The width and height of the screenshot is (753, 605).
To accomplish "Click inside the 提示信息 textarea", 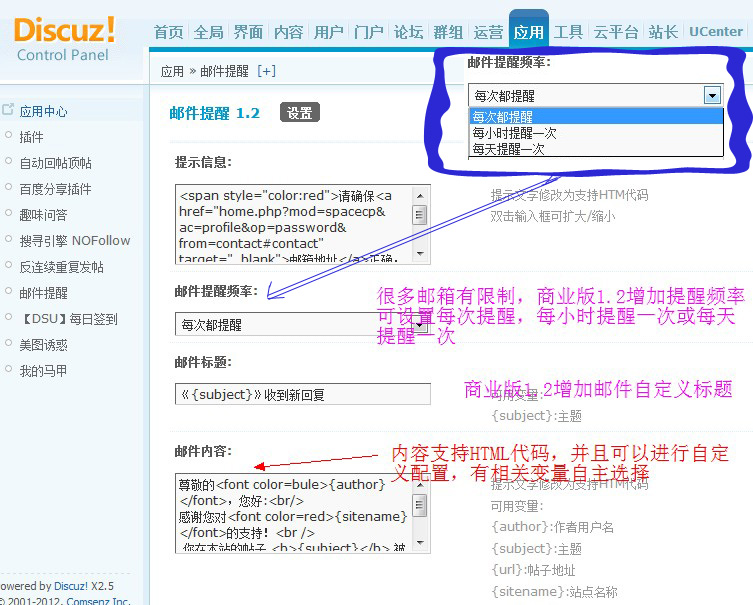I will pos(293,224).
